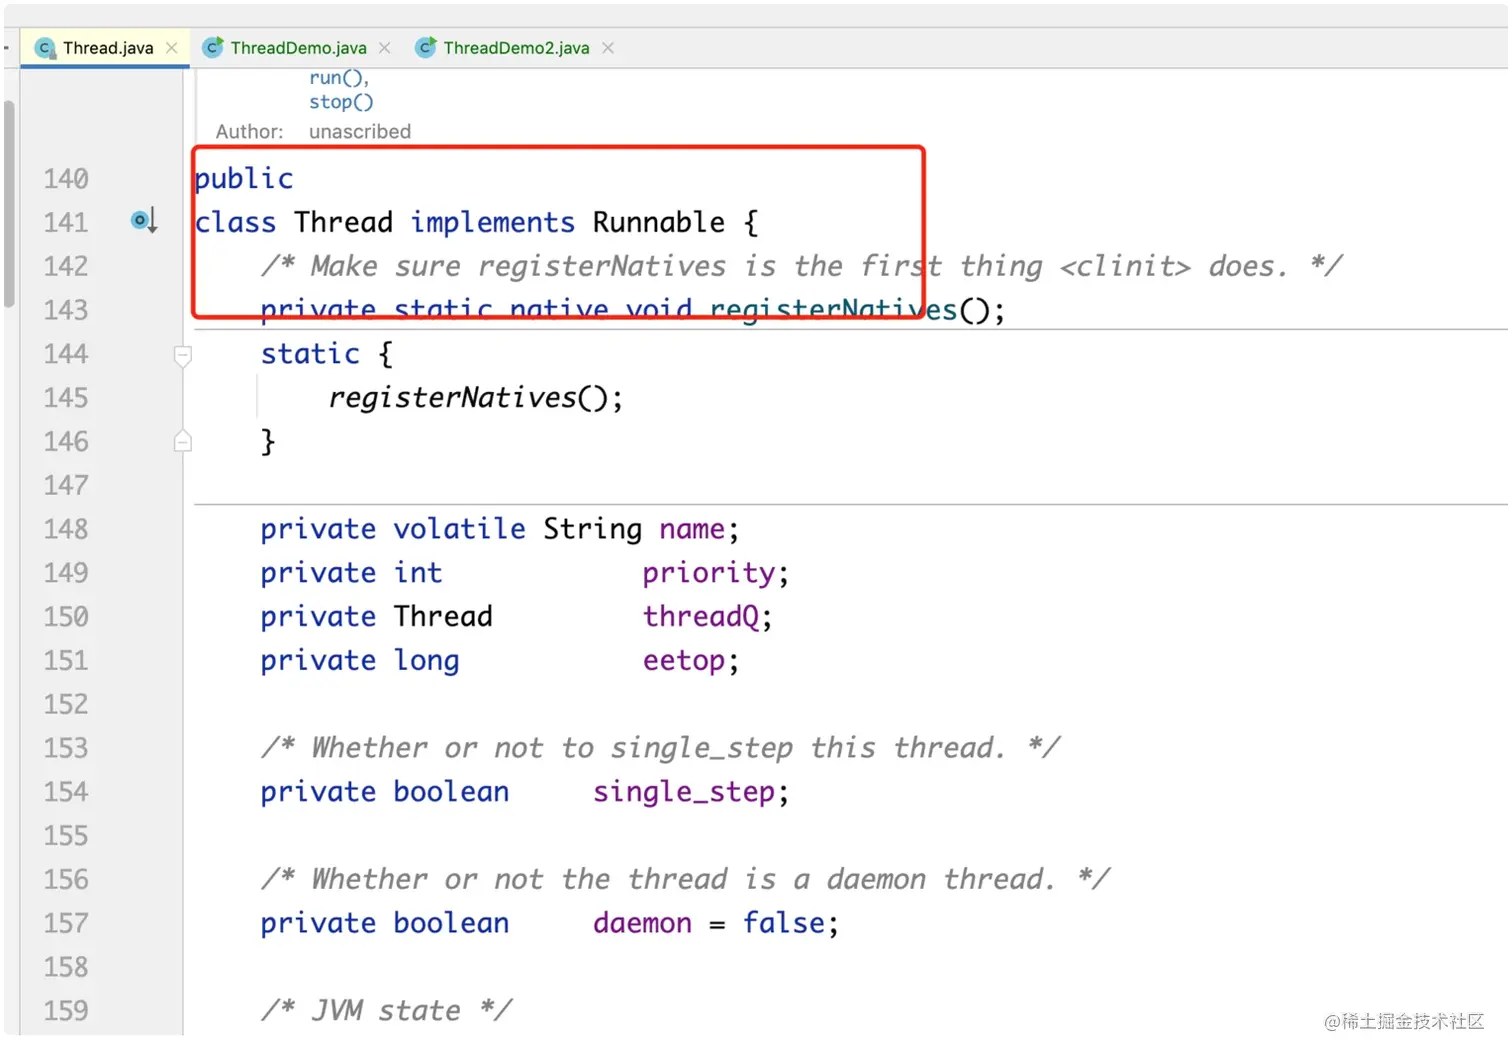Viewport: 1512px width, 1059px height.
Task: Click line number 150 in the gutter
Action: 66,617
